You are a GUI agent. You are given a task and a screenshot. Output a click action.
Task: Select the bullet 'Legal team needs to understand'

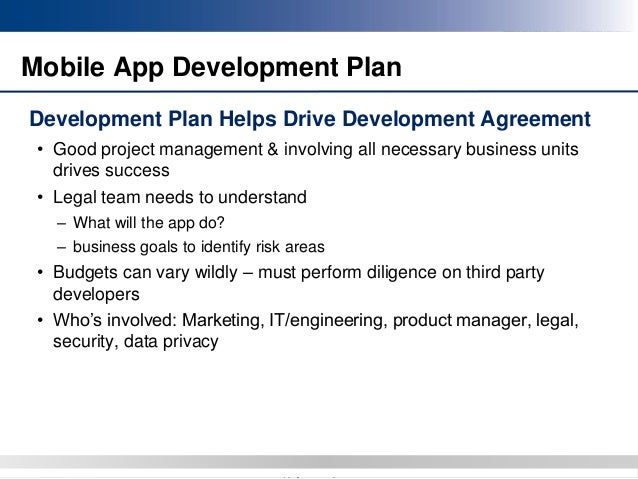[180, 197]
